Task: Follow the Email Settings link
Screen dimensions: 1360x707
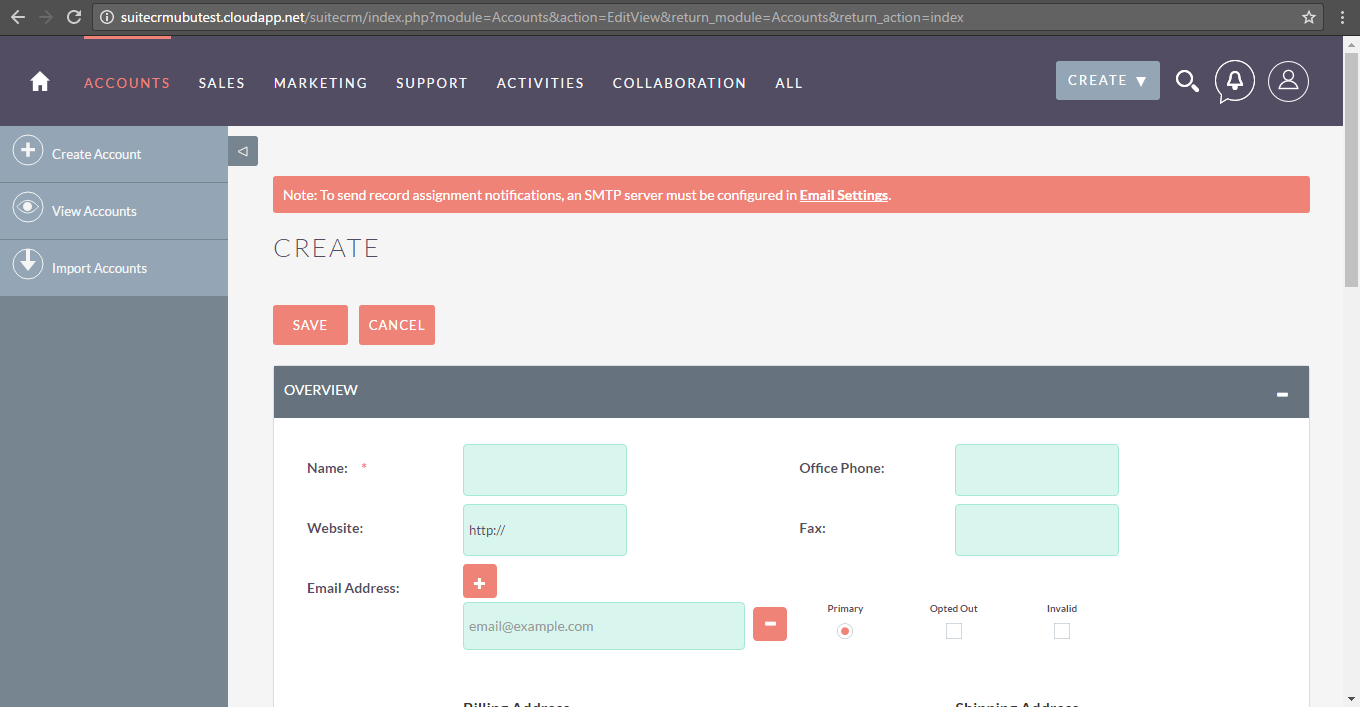Action: coord(843,195)
